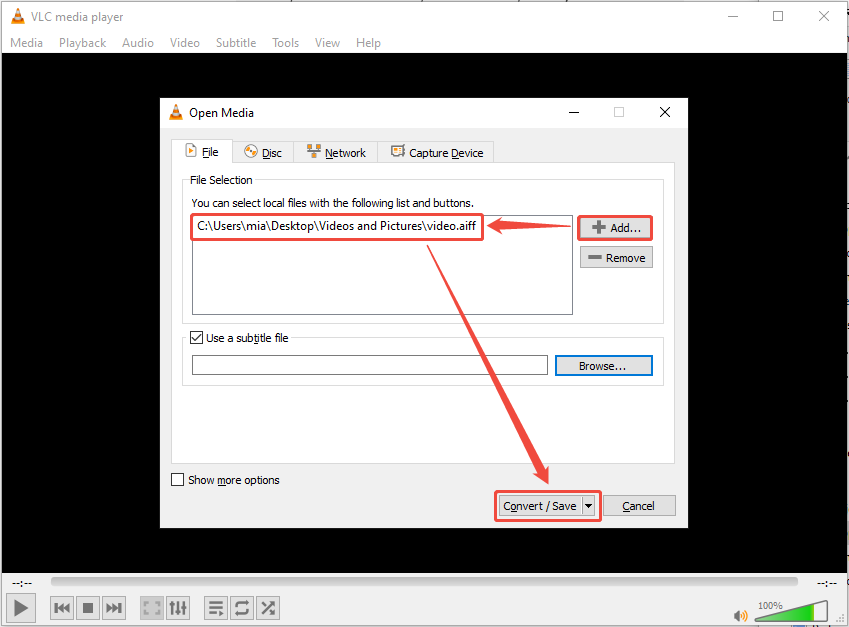This screenshot has width=849, height=627.
Task: Expand the Convert / Save dropdown arrow
Action: (x=588, y=506)
